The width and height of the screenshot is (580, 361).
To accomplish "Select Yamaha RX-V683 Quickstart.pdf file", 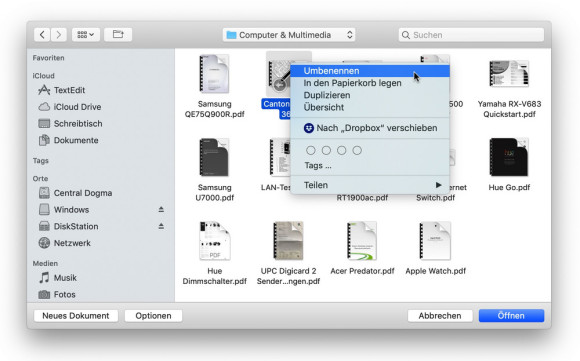I will (509, 89).
